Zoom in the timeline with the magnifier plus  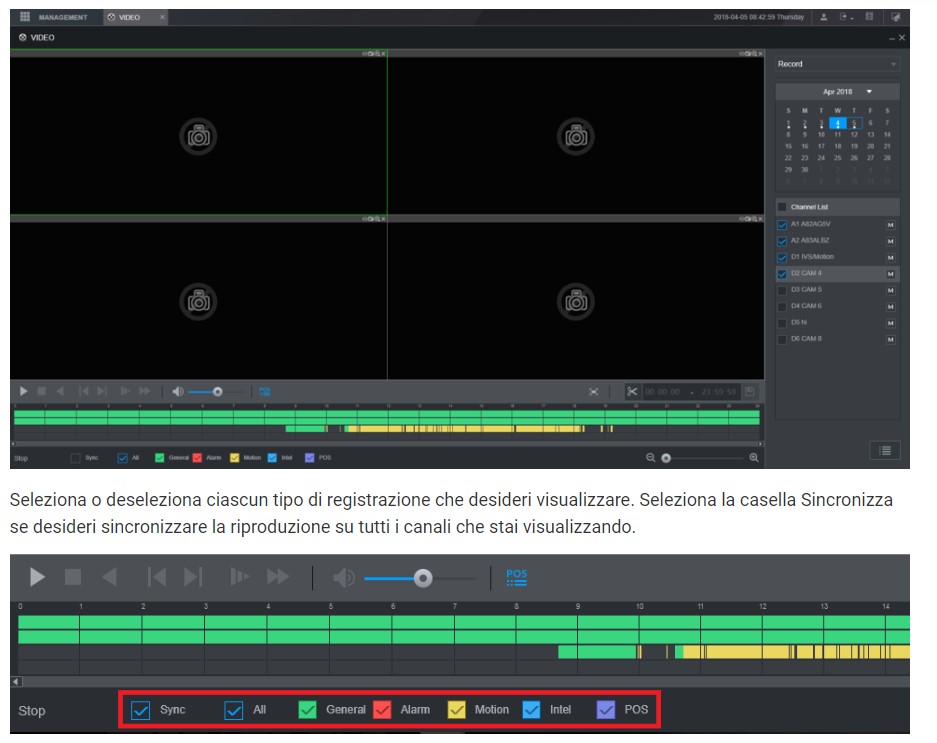(x=754, y=458)
